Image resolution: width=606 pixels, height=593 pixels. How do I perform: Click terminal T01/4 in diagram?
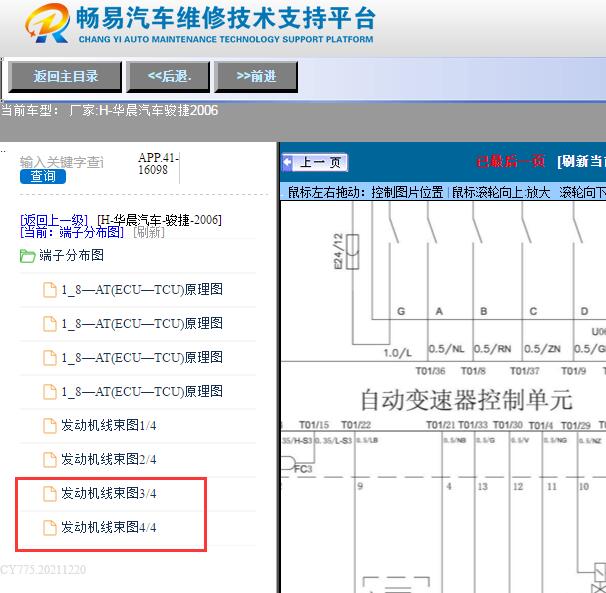[x=541, y=426]
